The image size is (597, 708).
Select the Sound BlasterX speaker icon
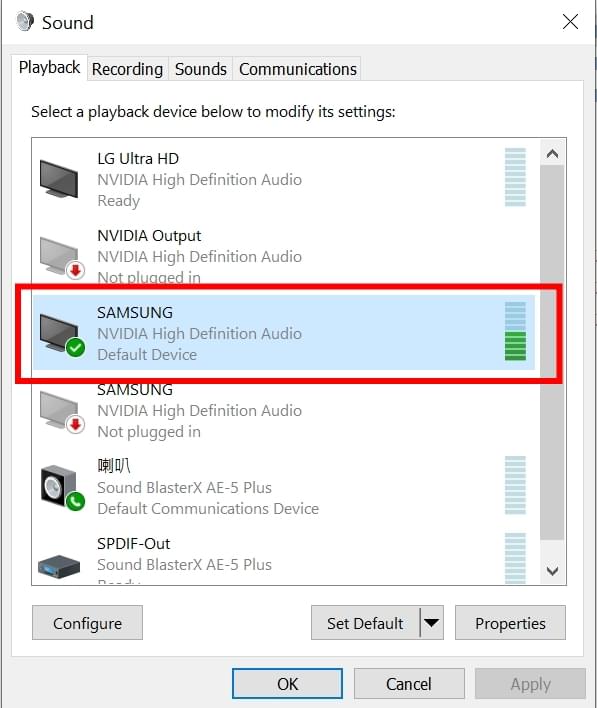[x=62, y=488]
